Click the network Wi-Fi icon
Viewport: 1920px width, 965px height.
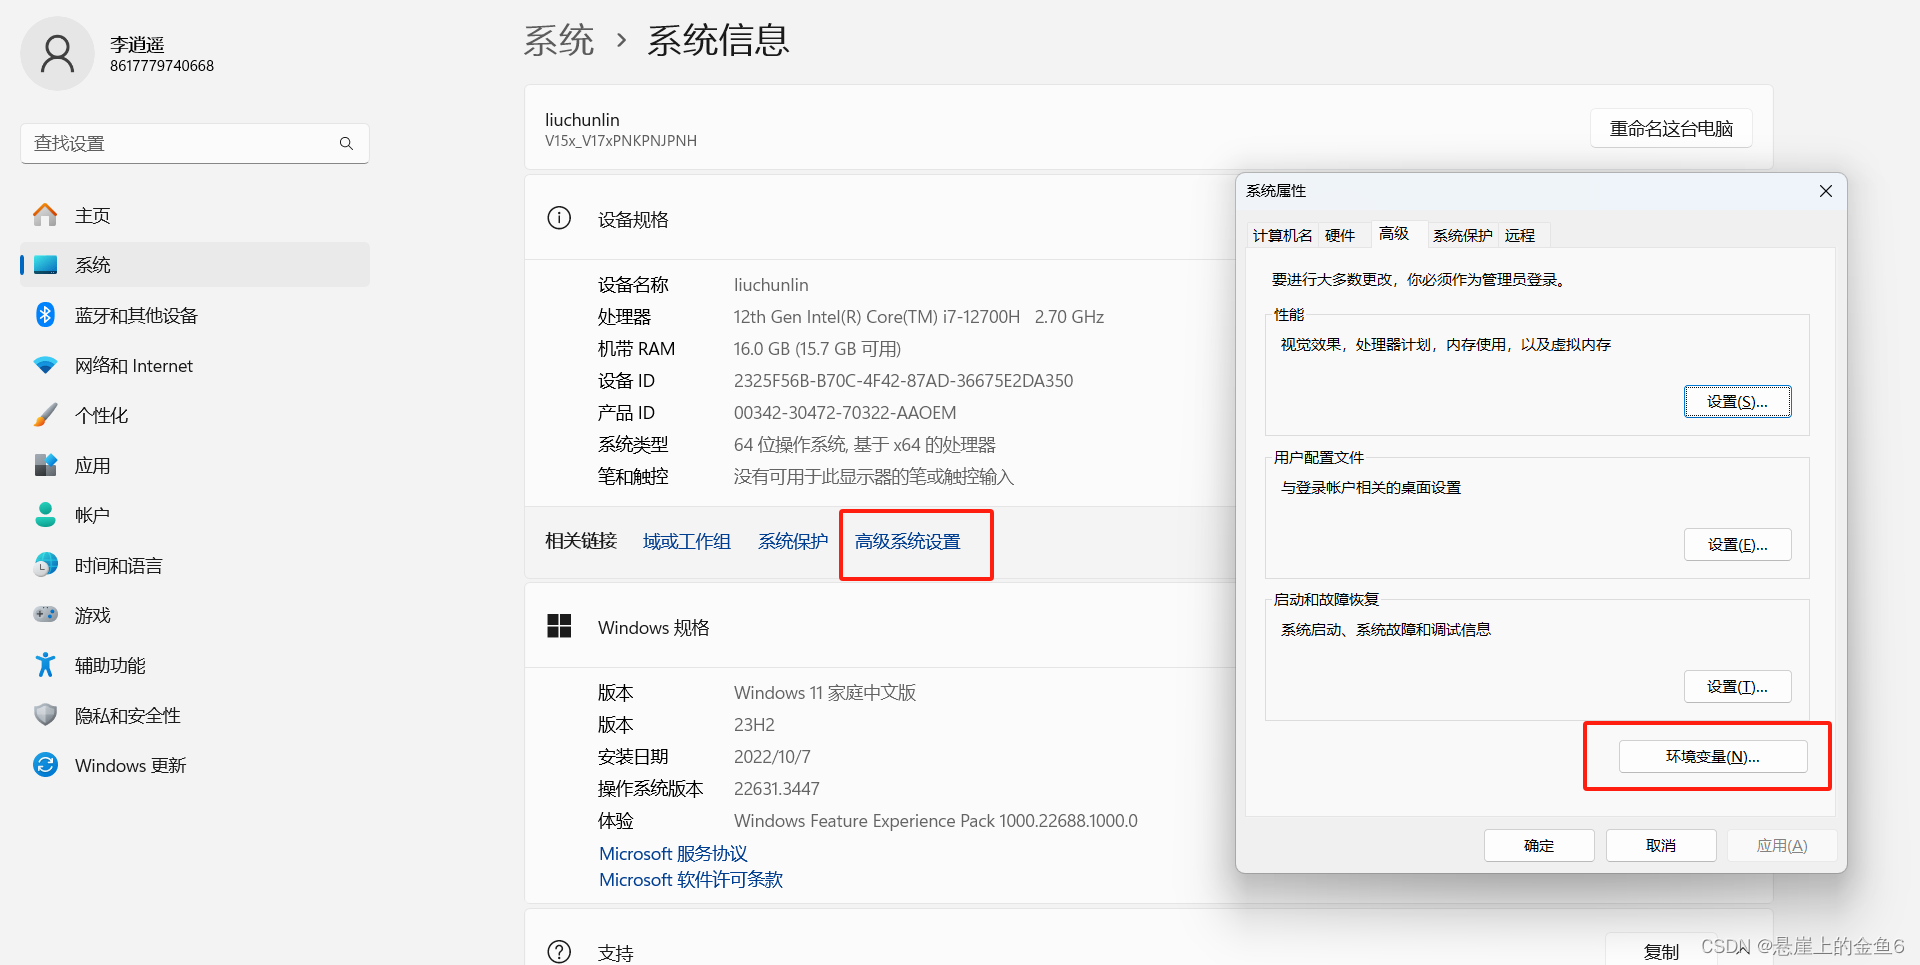point(45,365)
